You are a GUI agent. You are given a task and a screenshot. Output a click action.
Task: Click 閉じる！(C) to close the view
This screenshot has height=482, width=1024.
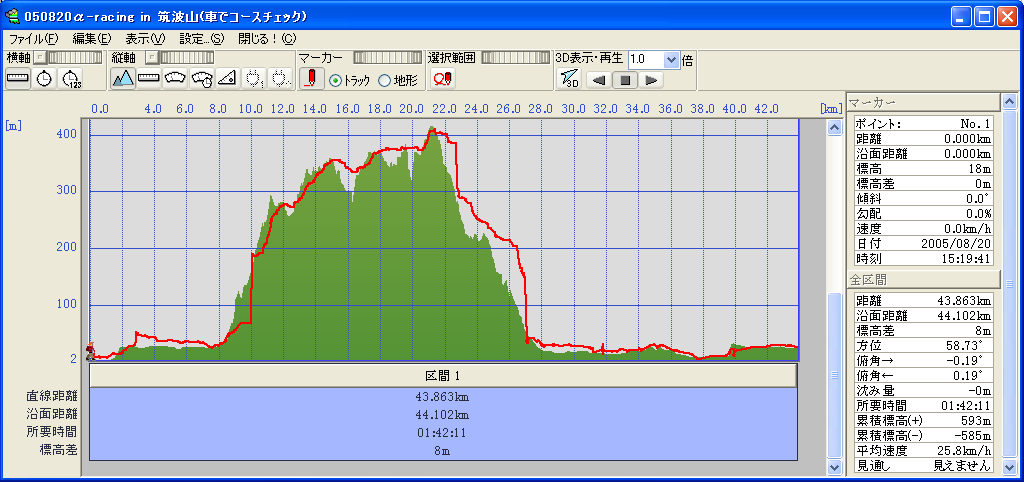[266, 38]
